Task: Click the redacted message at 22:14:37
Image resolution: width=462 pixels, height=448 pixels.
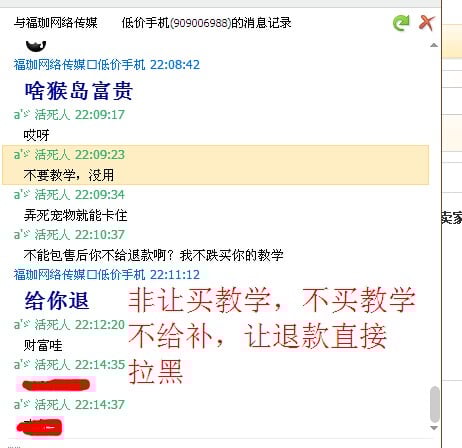Action: pyautogui.click(x=40, y=428)
